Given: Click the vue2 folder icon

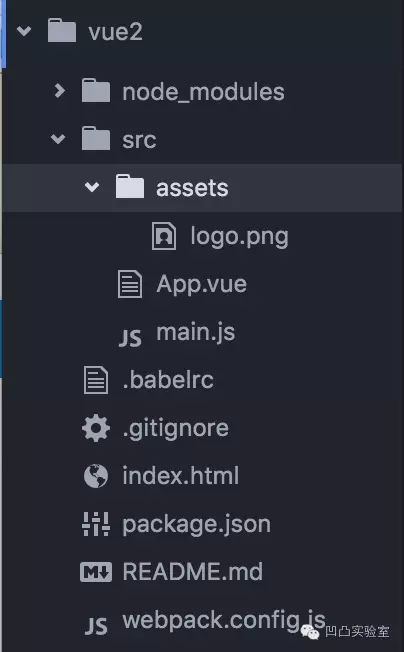Looking at the screenshot, I should coord(62,30).
